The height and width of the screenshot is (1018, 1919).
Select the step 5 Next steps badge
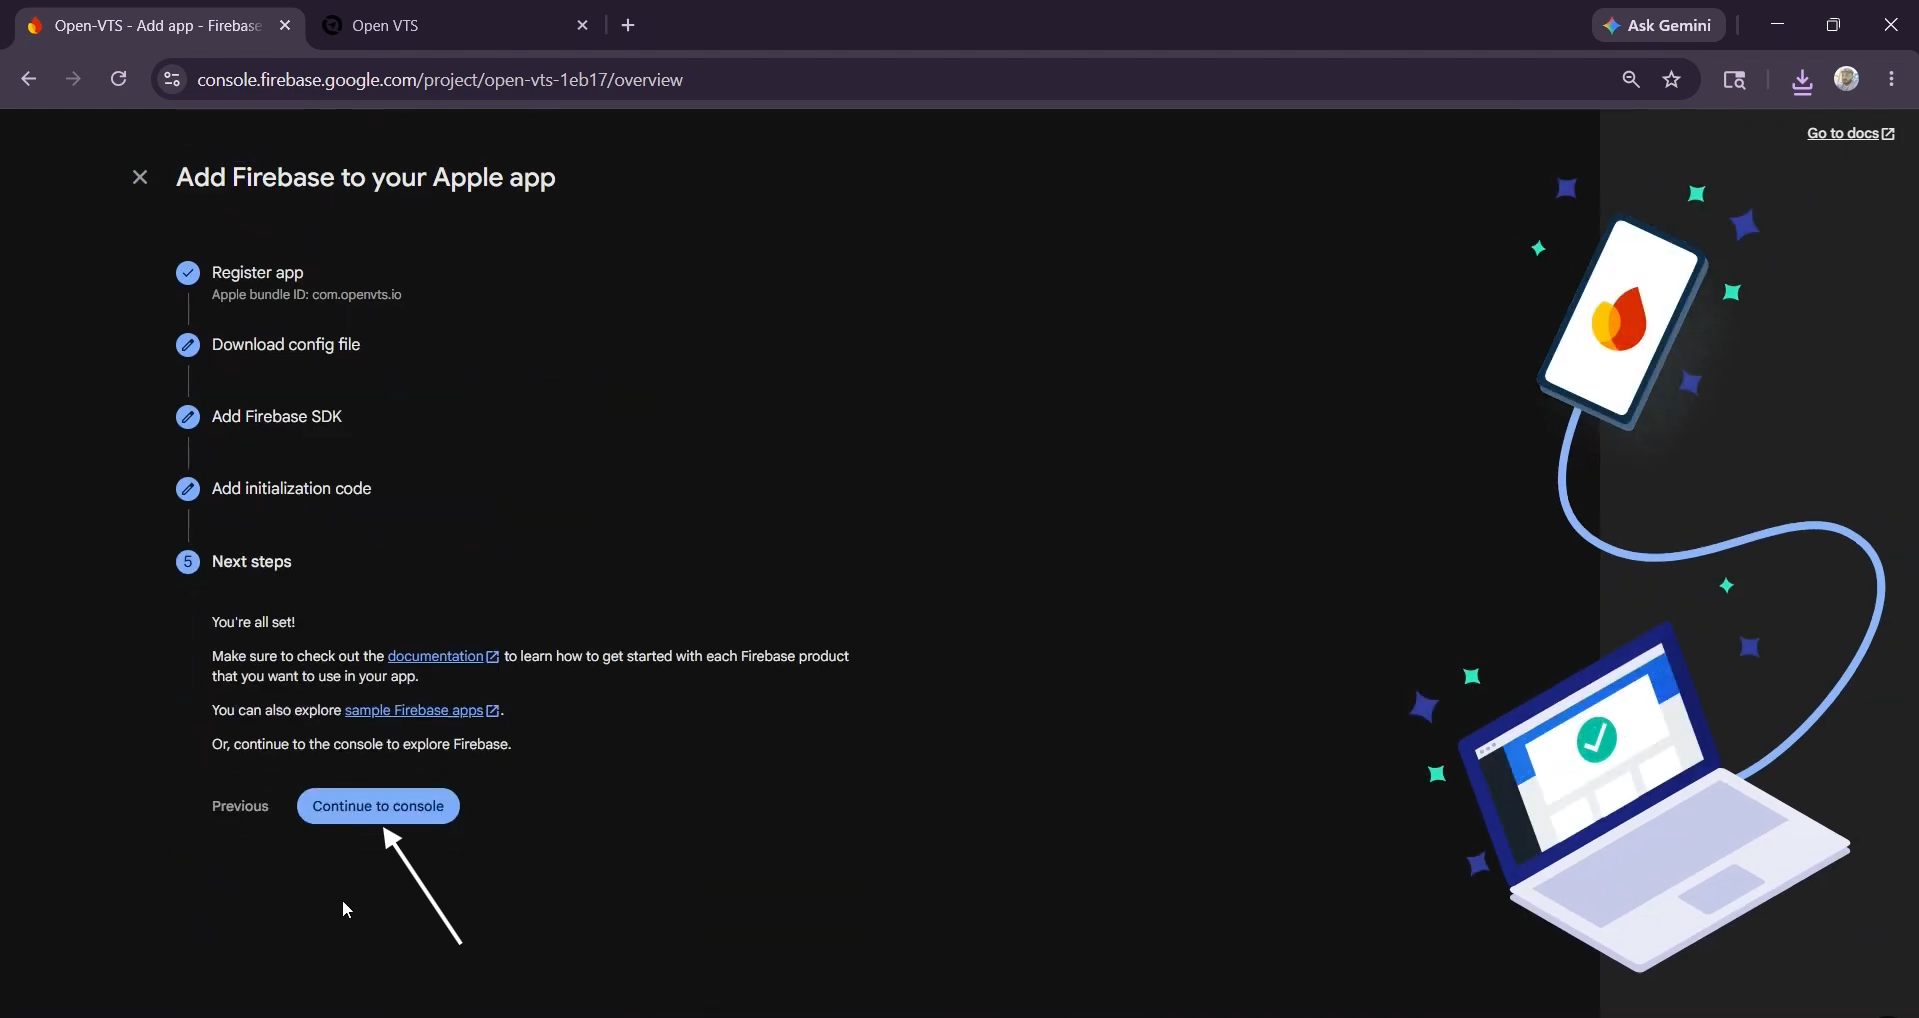pyautogui.click(x=188, y=562)
